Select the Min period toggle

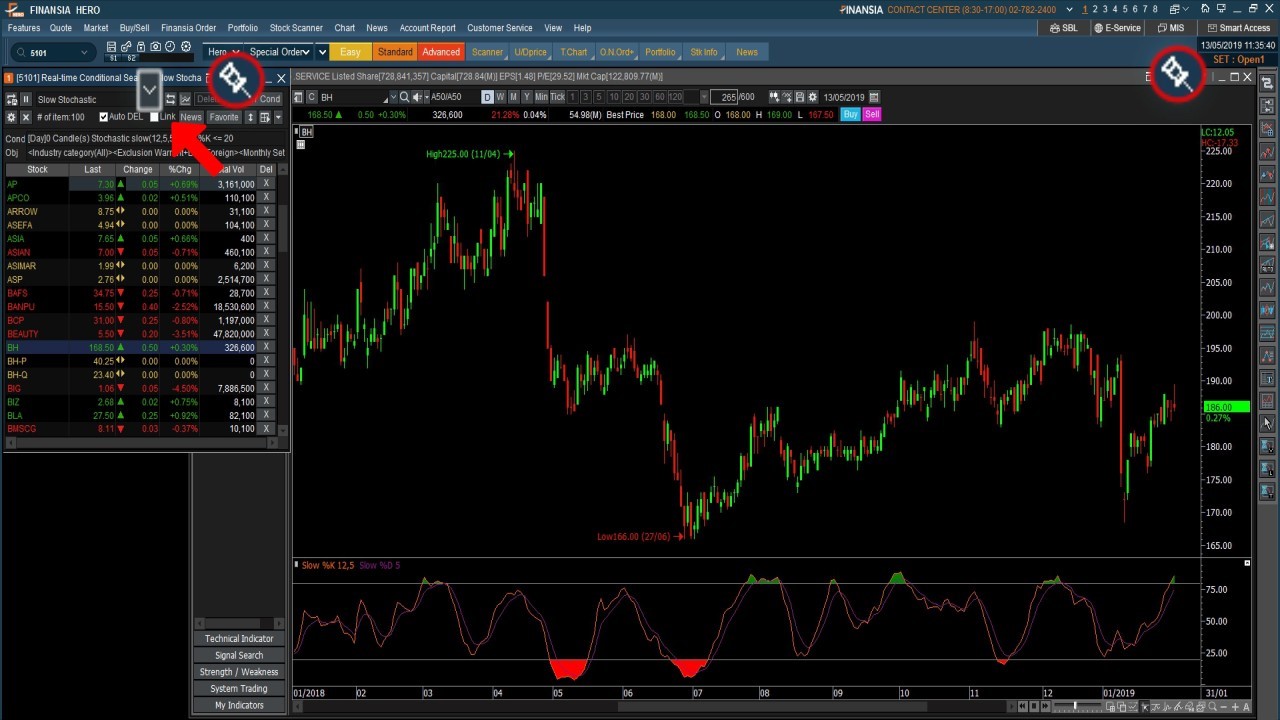[541, 97]
